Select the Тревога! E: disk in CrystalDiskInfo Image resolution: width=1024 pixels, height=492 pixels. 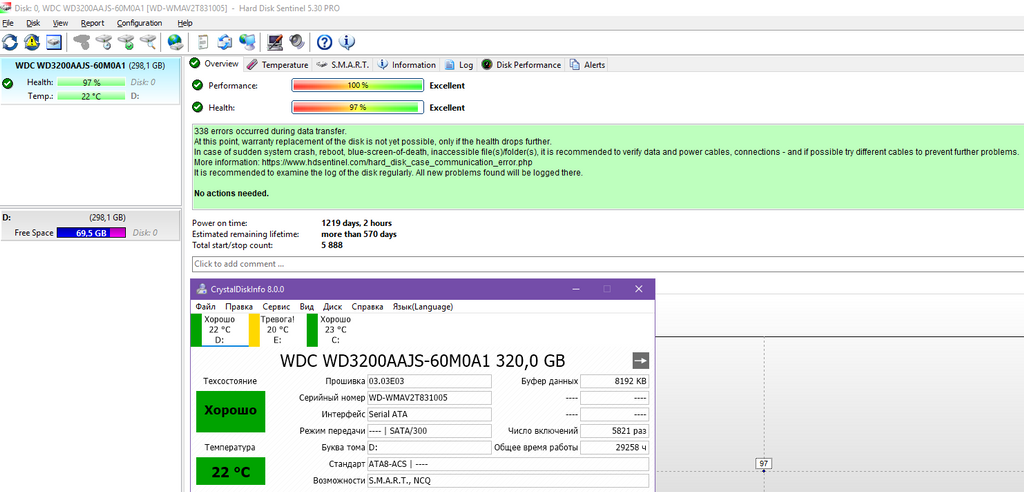click(x=277, y=330)
